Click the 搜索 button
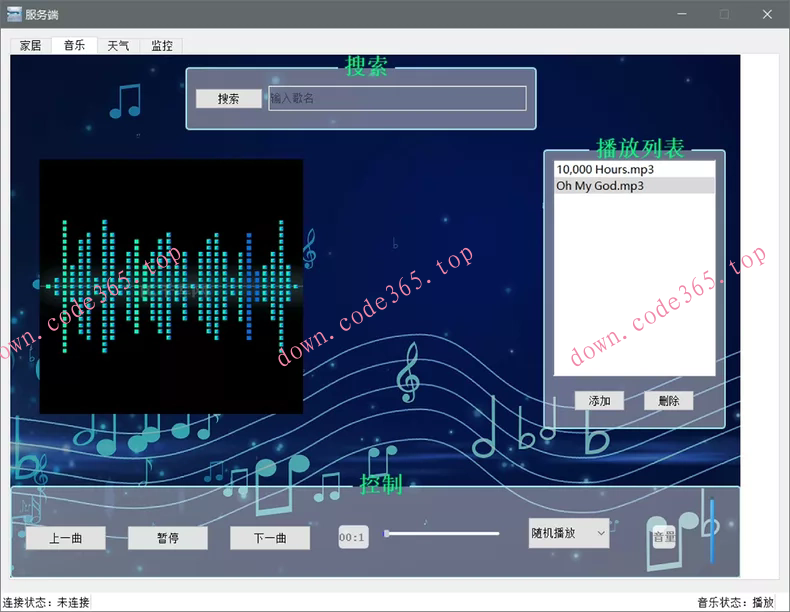Viewport: 790px width, 612px height. (x=228, y=99)
